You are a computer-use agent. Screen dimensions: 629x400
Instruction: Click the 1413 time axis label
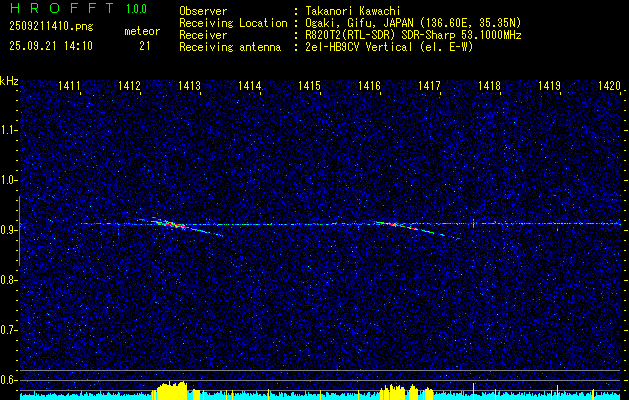tap(189, 85)
